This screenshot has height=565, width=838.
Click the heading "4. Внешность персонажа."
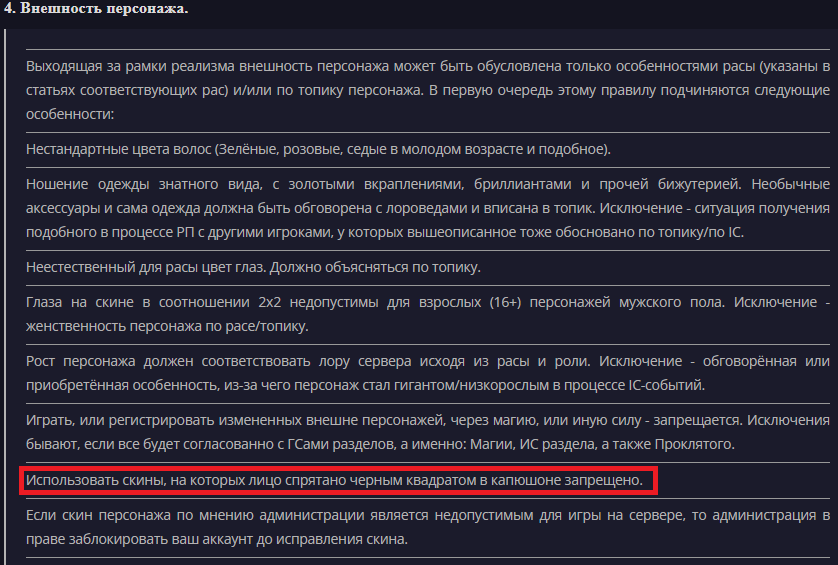(x=95, y=9)
